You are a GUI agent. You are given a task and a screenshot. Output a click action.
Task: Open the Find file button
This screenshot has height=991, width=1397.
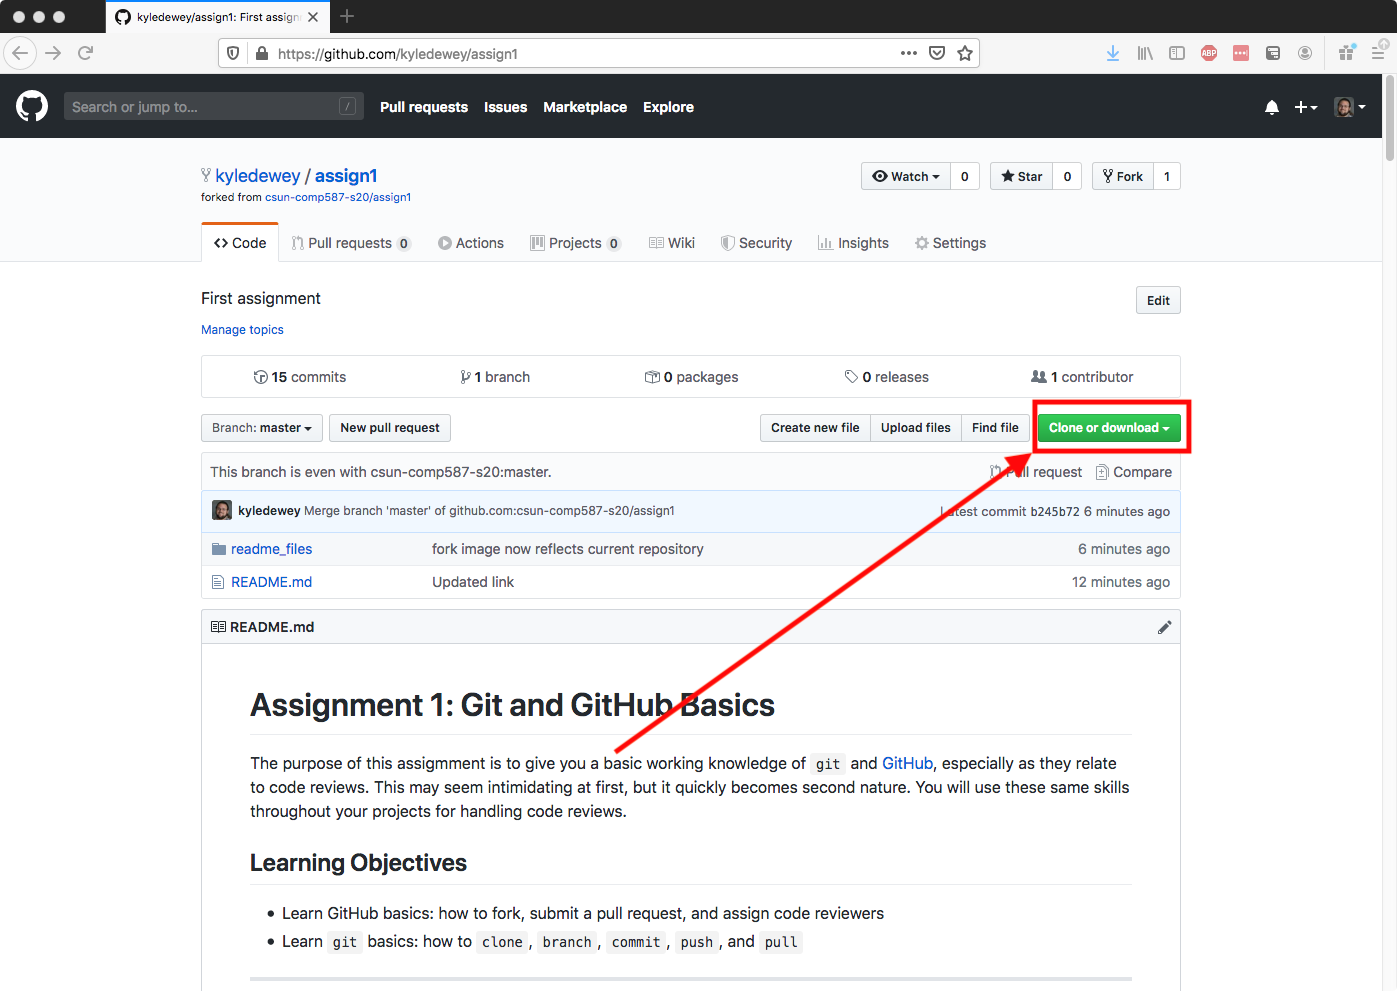(995, 428)
